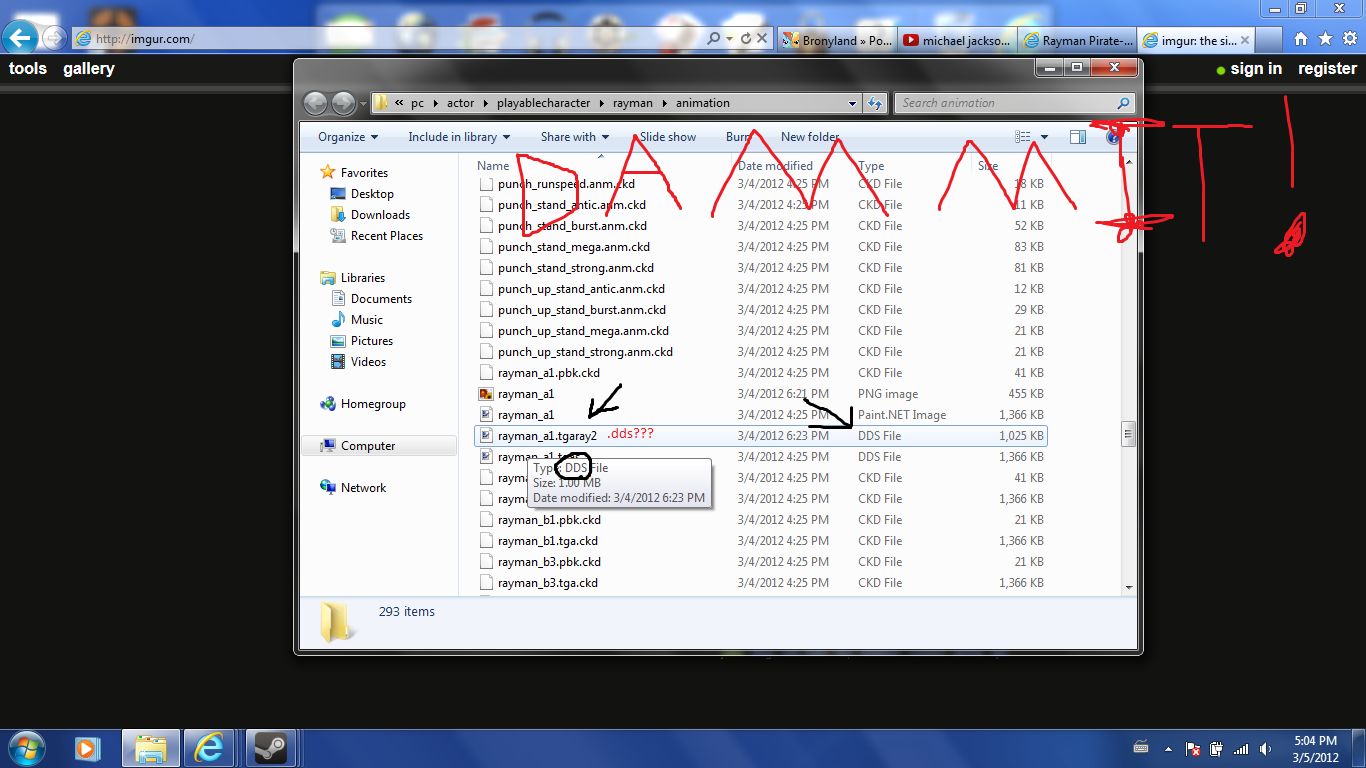Expand the change view options arrow
The width and height of the screenshot is (1366, 768).
click(1045, 137)
